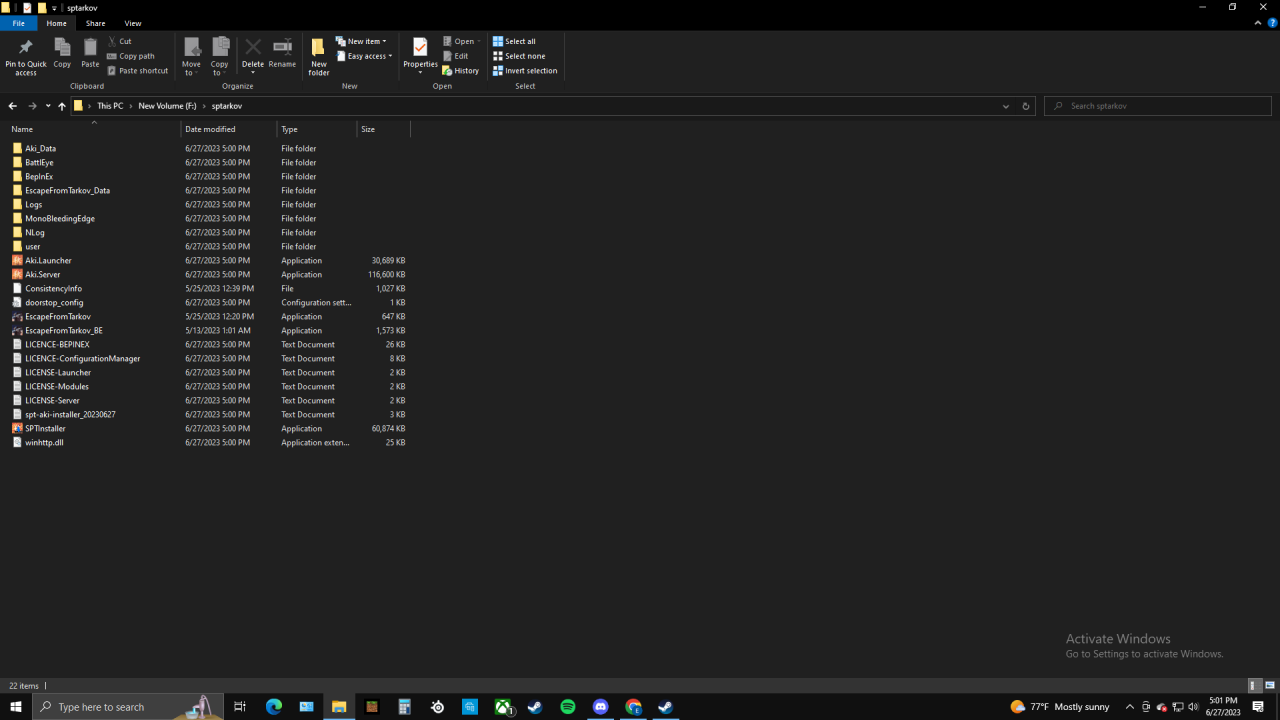The height and width of the screenshot is (720, 1280).
Task: Expand the address bar history dropdown
Action: pyautogui.click(x=1006, y=106)
